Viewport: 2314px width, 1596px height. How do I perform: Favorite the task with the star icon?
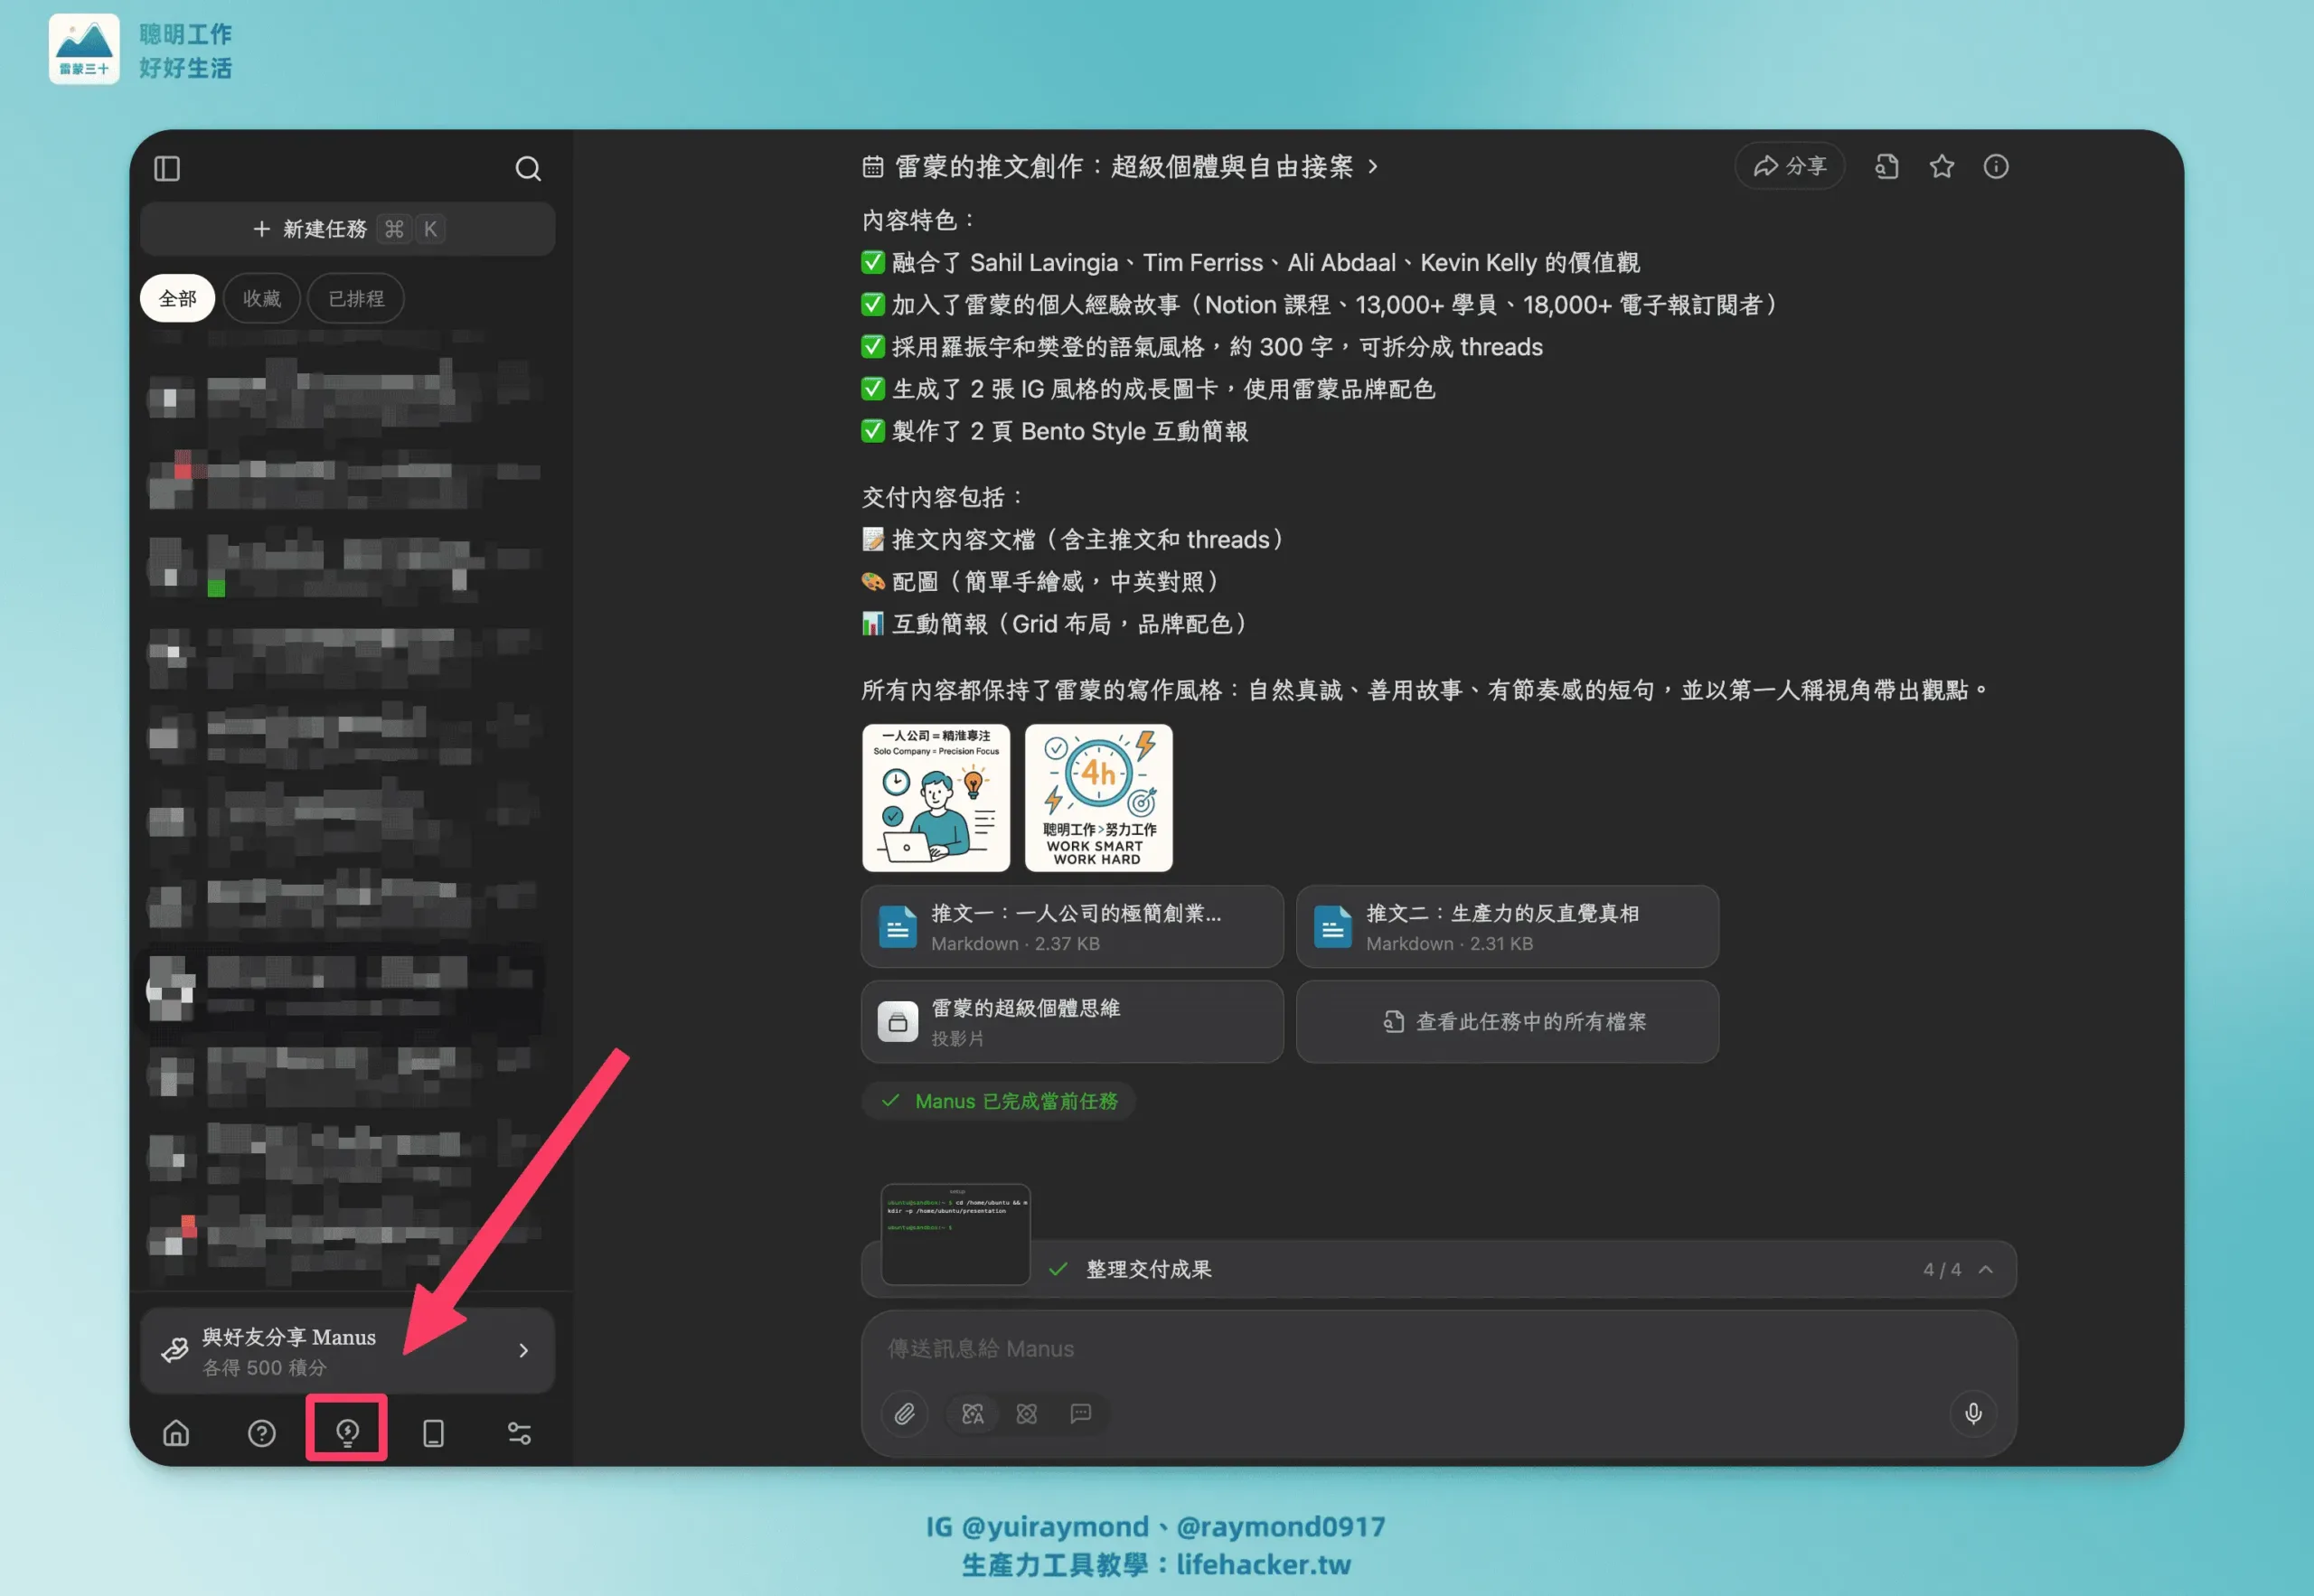point(1942,166)
